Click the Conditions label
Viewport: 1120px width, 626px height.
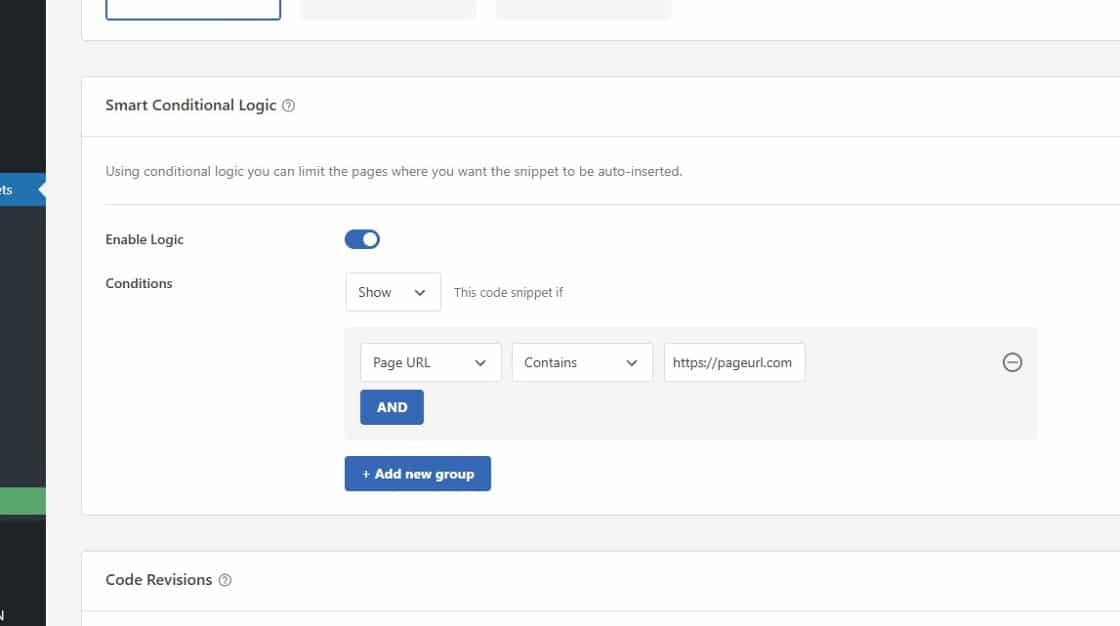pos(139,284)
